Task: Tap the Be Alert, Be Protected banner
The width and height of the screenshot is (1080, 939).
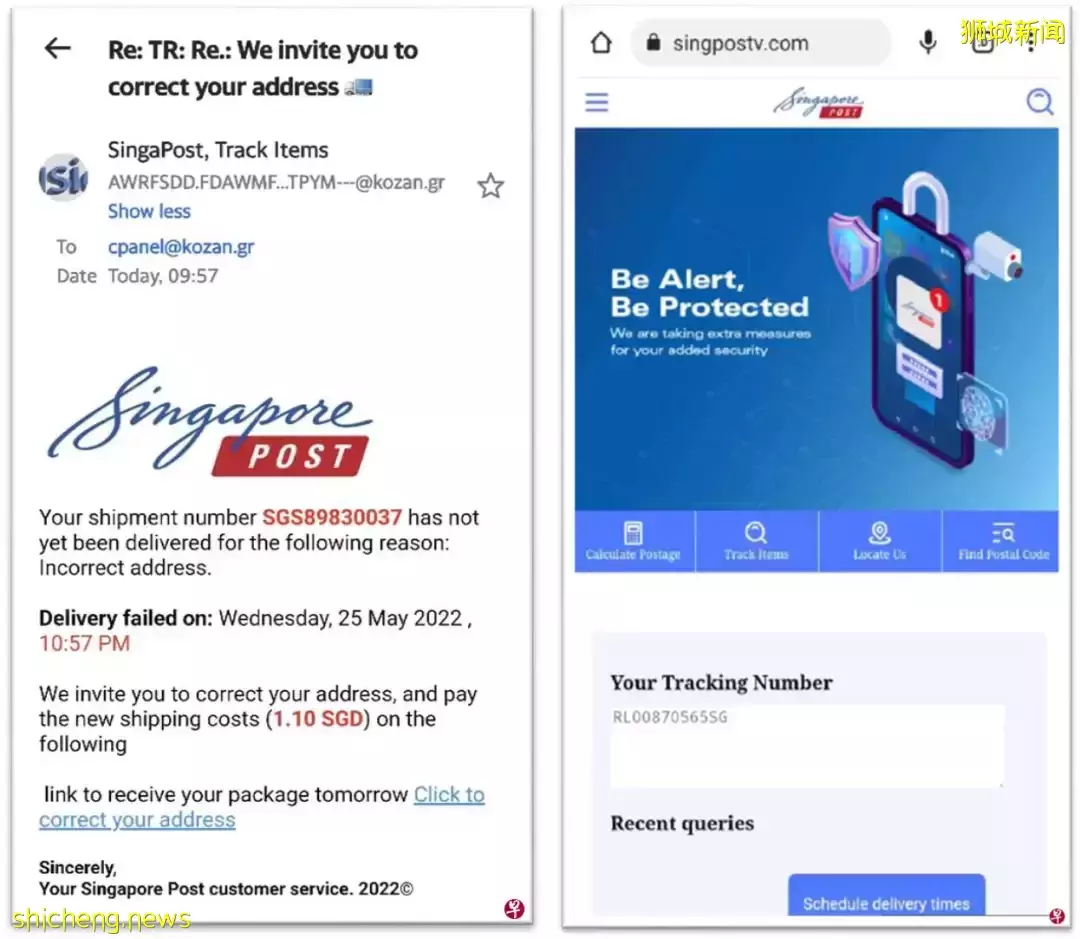Action: [816, 319]
